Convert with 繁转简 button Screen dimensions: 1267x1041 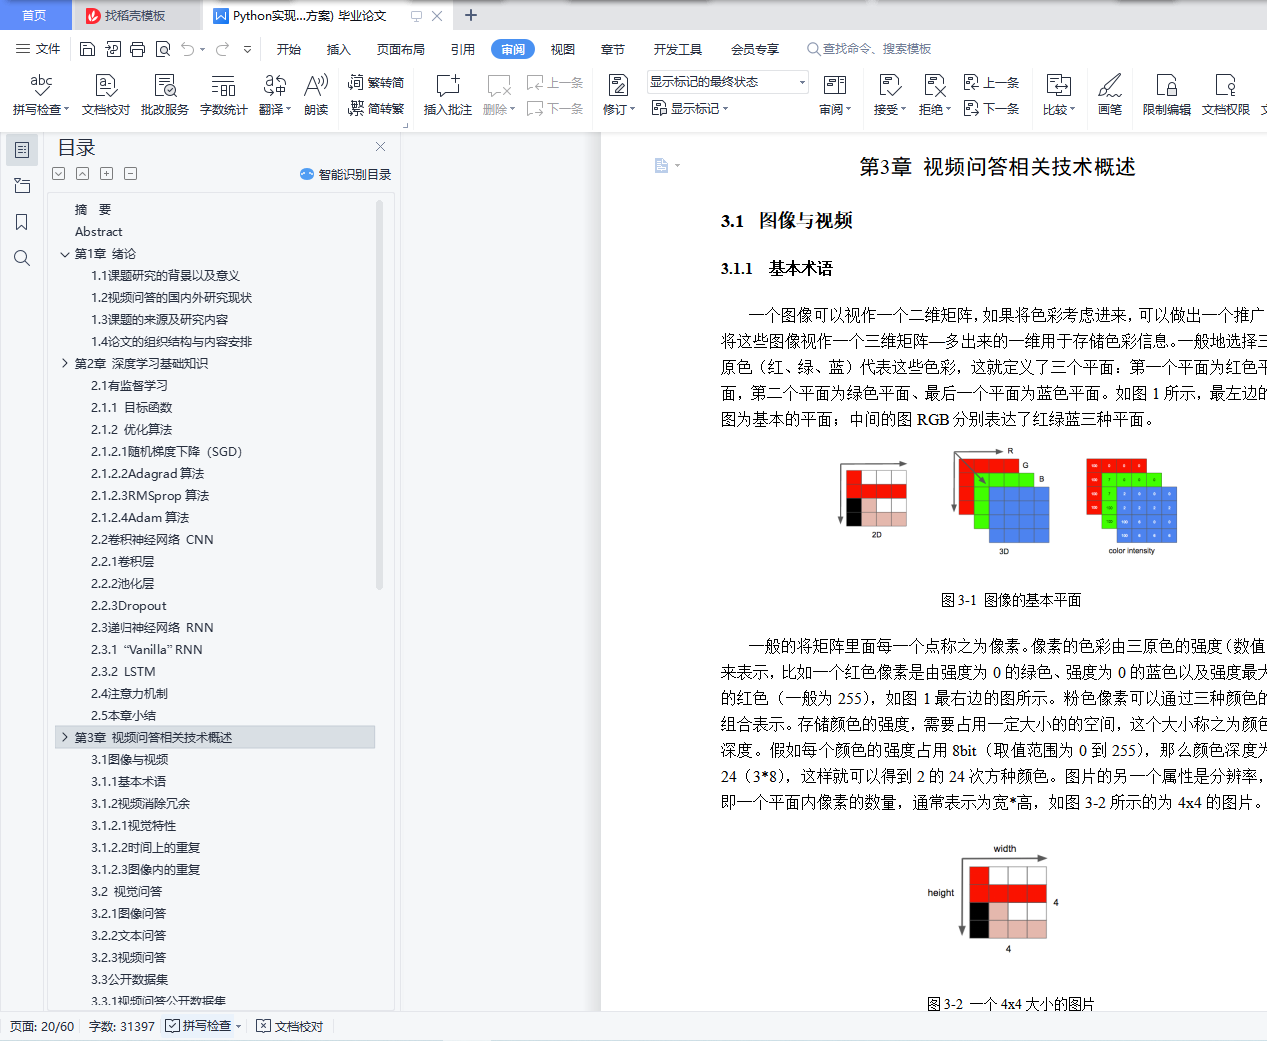click(x=376, y=83)
